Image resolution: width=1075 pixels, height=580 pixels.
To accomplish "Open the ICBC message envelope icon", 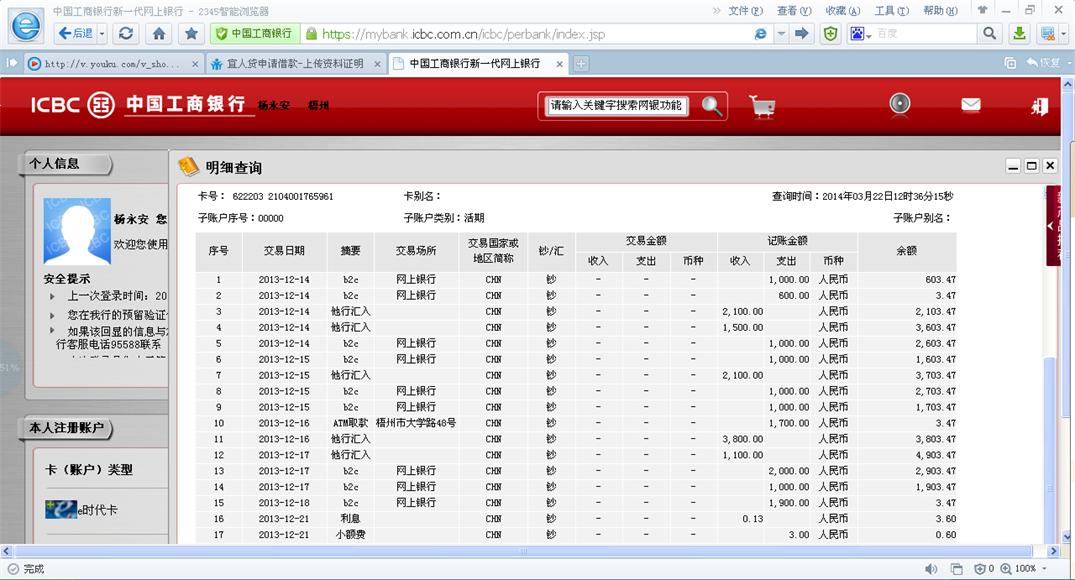I will tap(970, 105).
